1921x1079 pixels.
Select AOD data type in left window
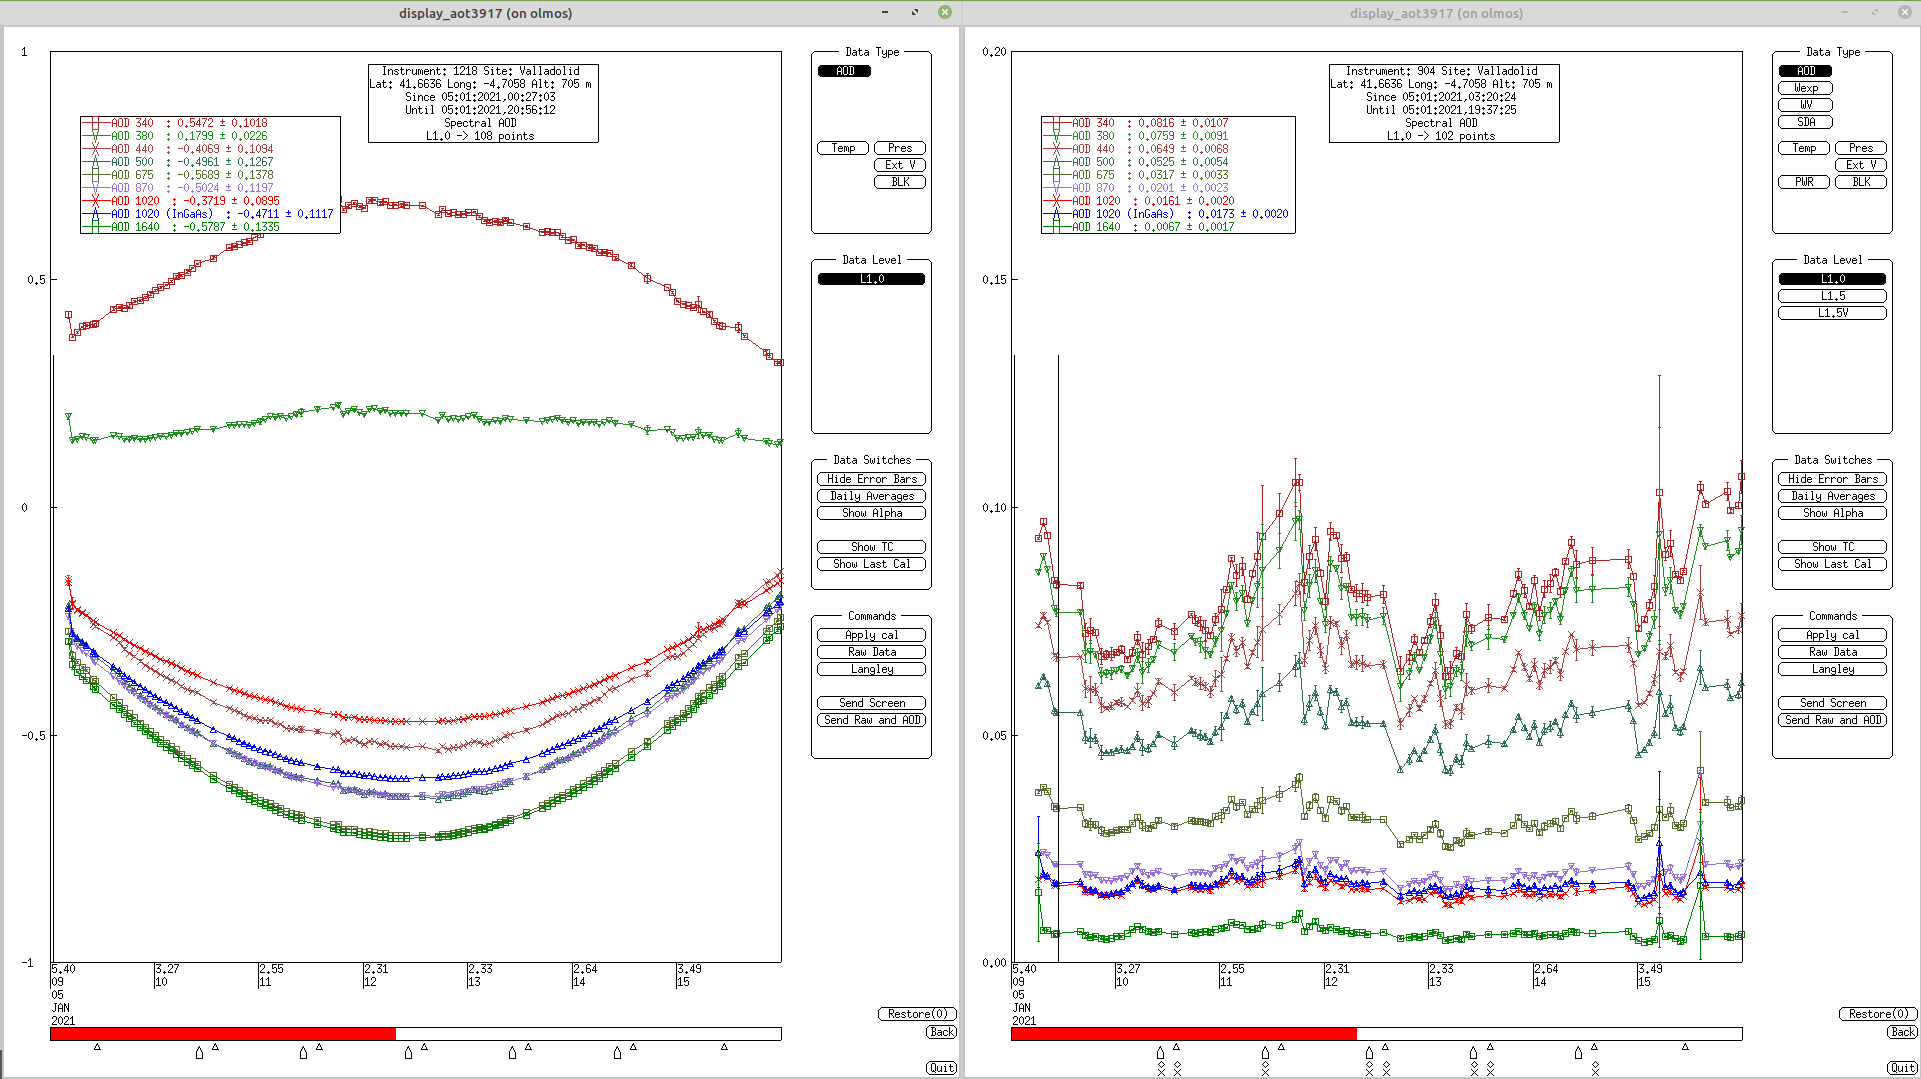point(845,71)
